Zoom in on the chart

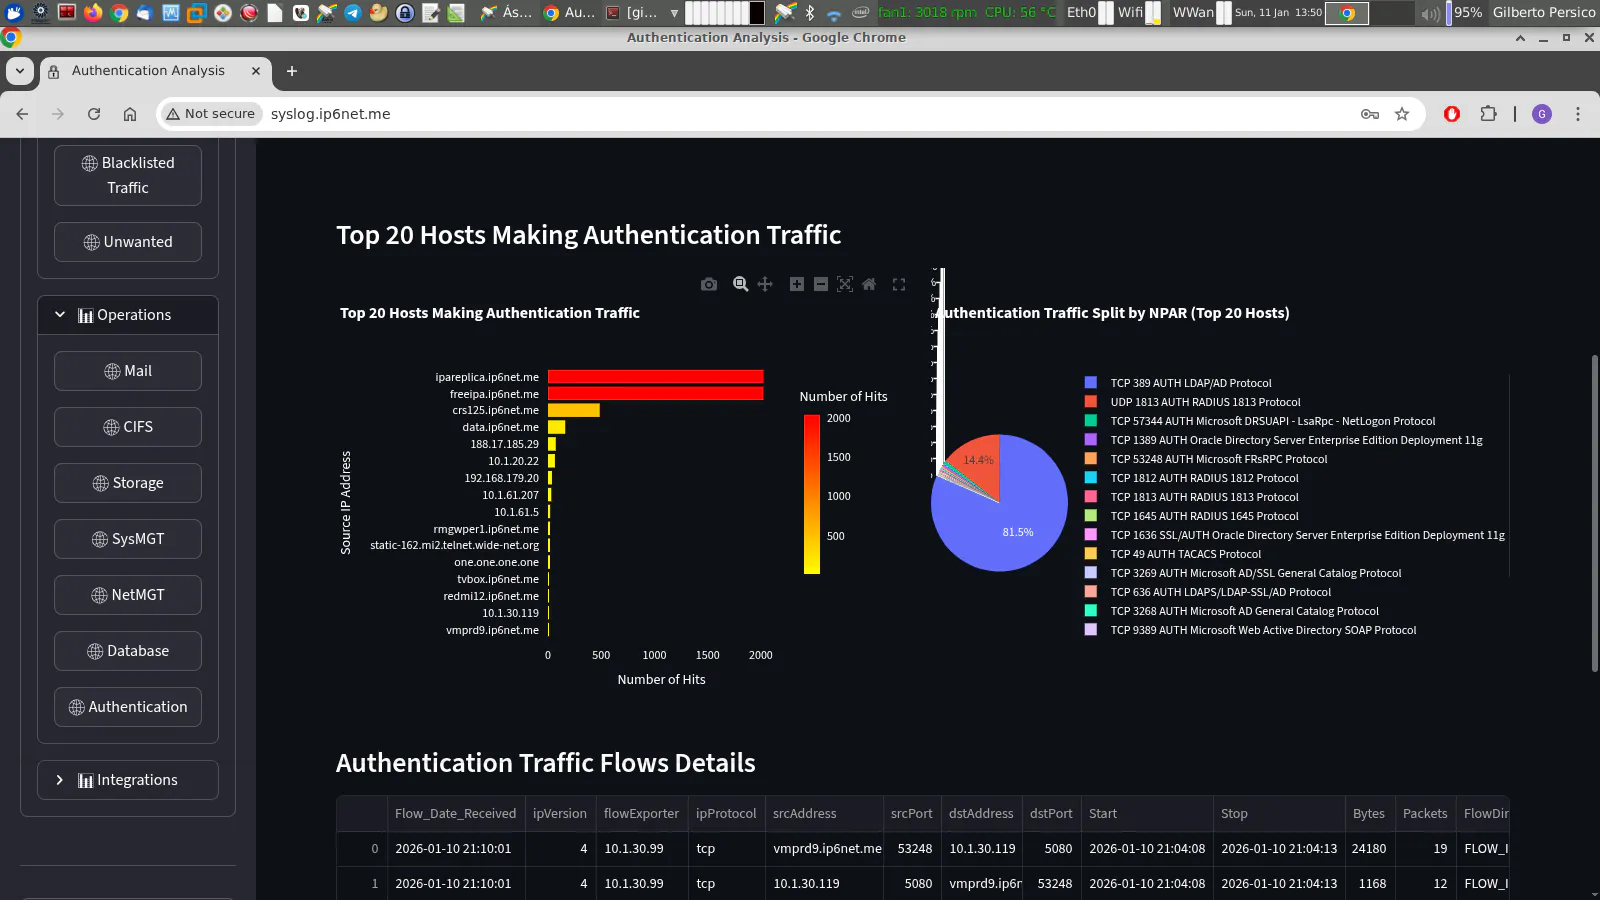(797, 284)
